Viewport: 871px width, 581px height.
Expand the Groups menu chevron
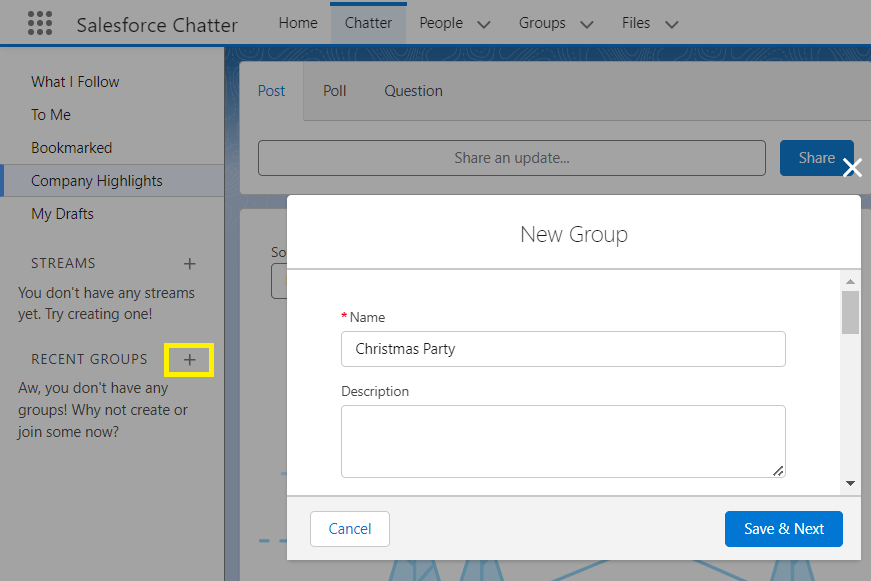587,24
